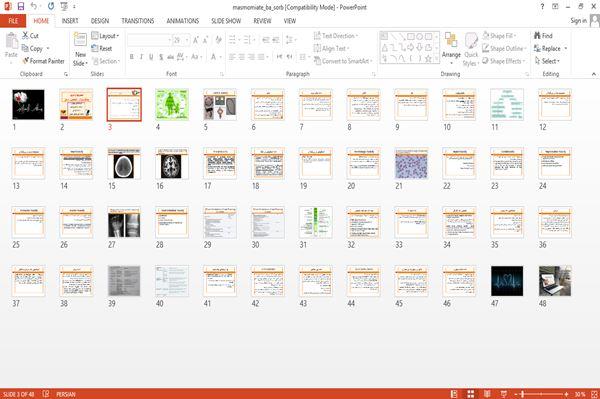Screen dimensions: 600x399
Task: Open the font size dropdown arrow
Action: 187,40
